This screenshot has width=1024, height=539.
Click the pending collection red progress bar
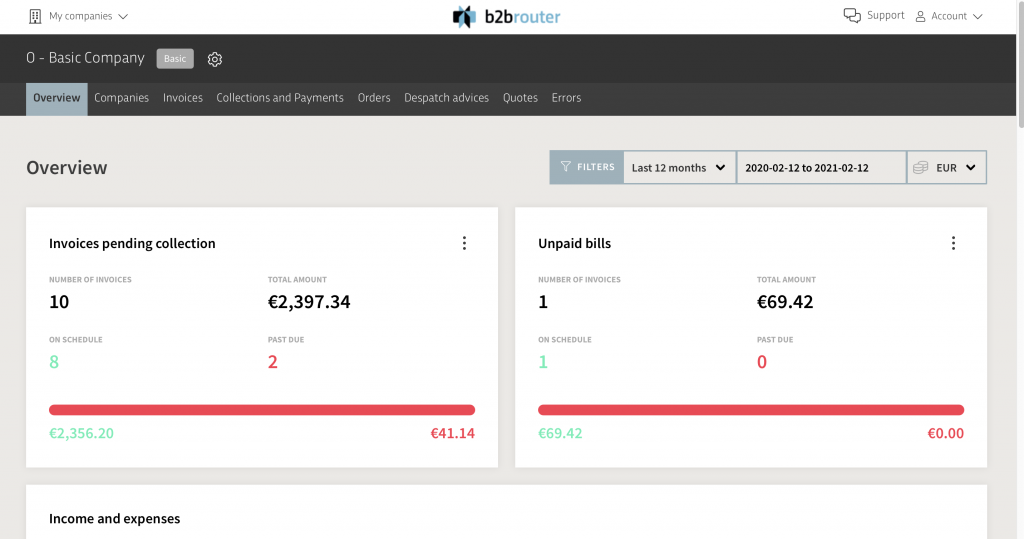click(x=262, y=409)
